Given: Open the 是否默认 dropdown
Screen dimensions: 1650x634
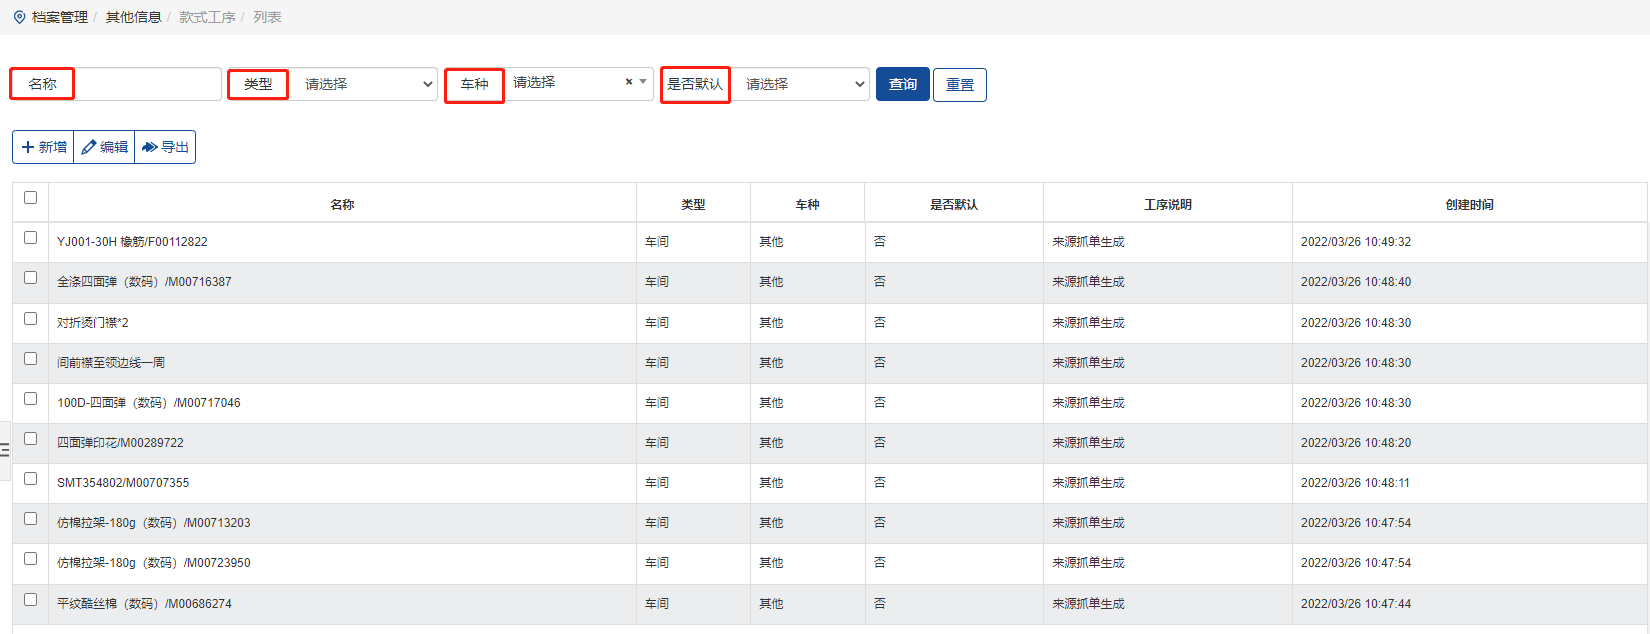Looking at the screenshot, I should click(802, 84).
